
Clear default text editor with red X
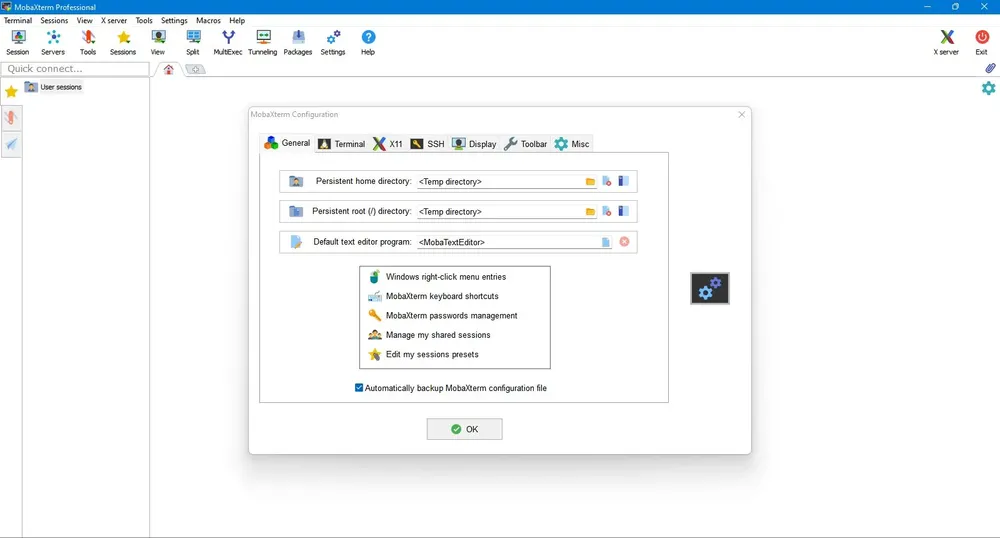pyautogui.click(x=624, y=242)
